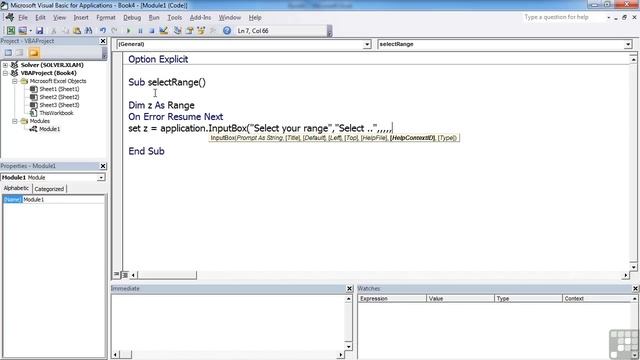
Task: Click the Insert UserForm icon
Action: tap(22, 31)
